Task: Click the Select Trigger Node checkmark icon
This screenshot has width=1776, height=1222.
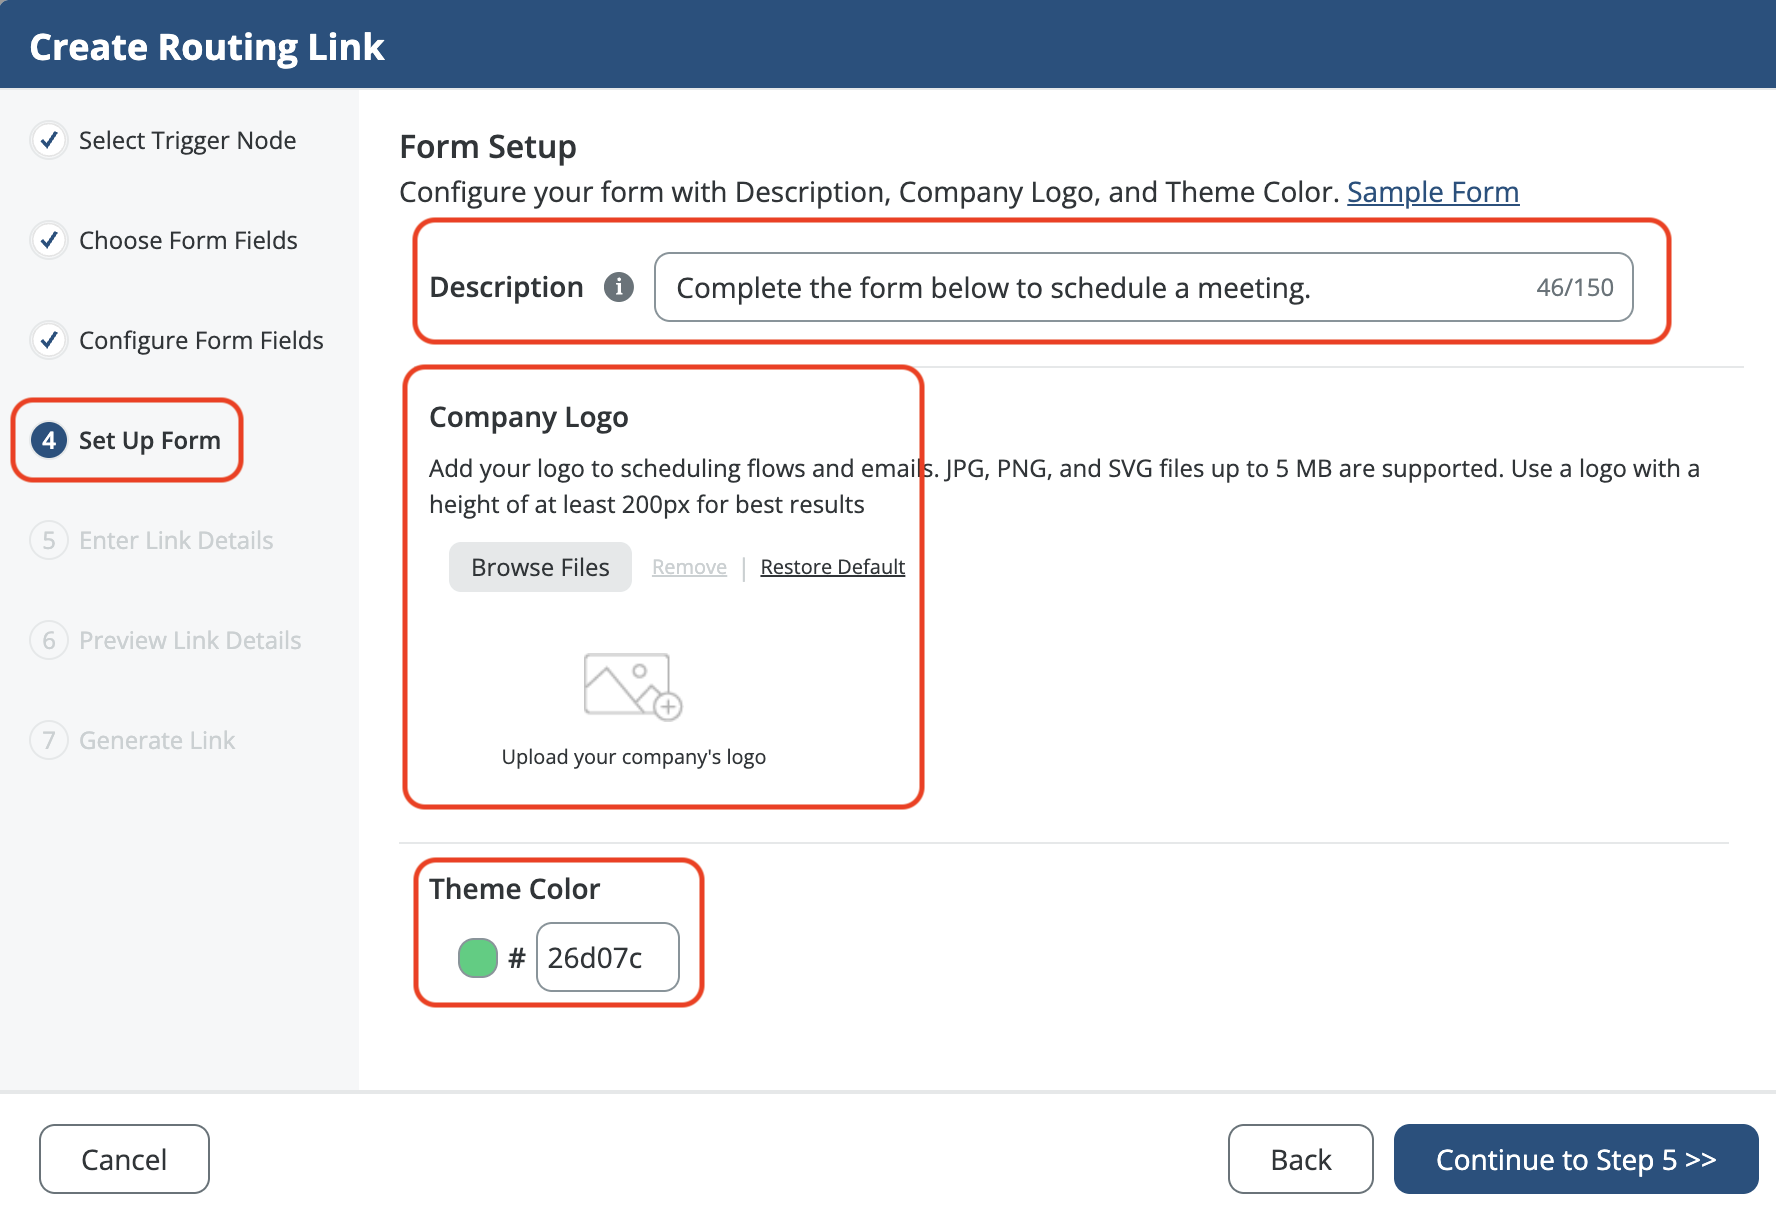Action: tap(49, 140)
